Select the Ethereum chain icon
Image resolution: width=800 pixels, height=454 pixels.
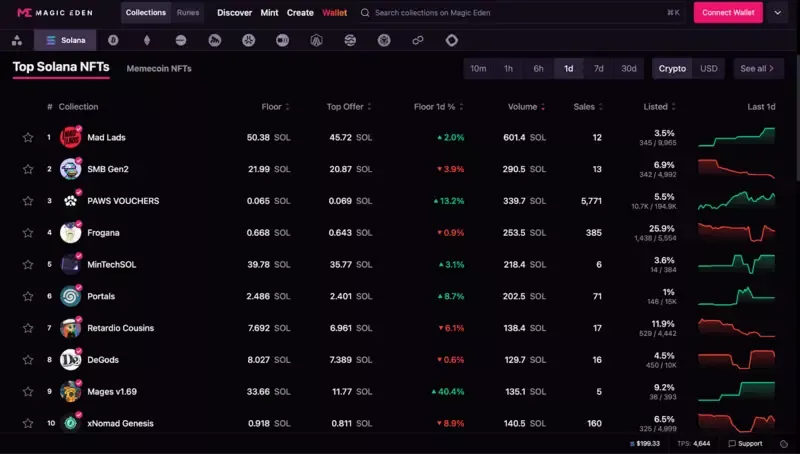tap(147, 40)
